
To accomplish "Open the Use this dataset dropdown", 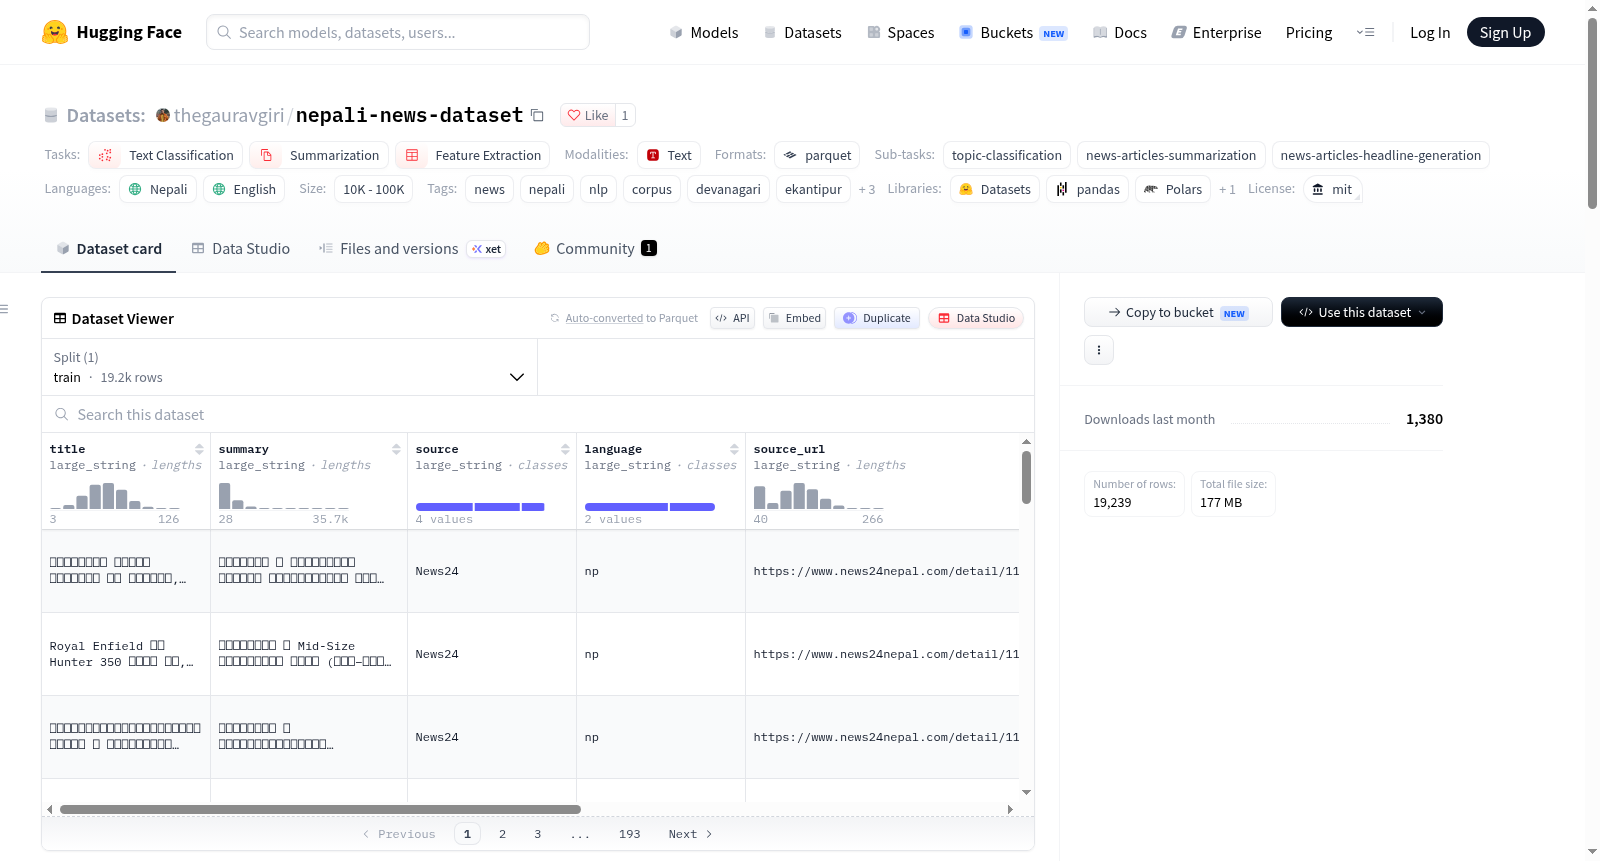I will pyautogui.click(x=1362, y=312).
